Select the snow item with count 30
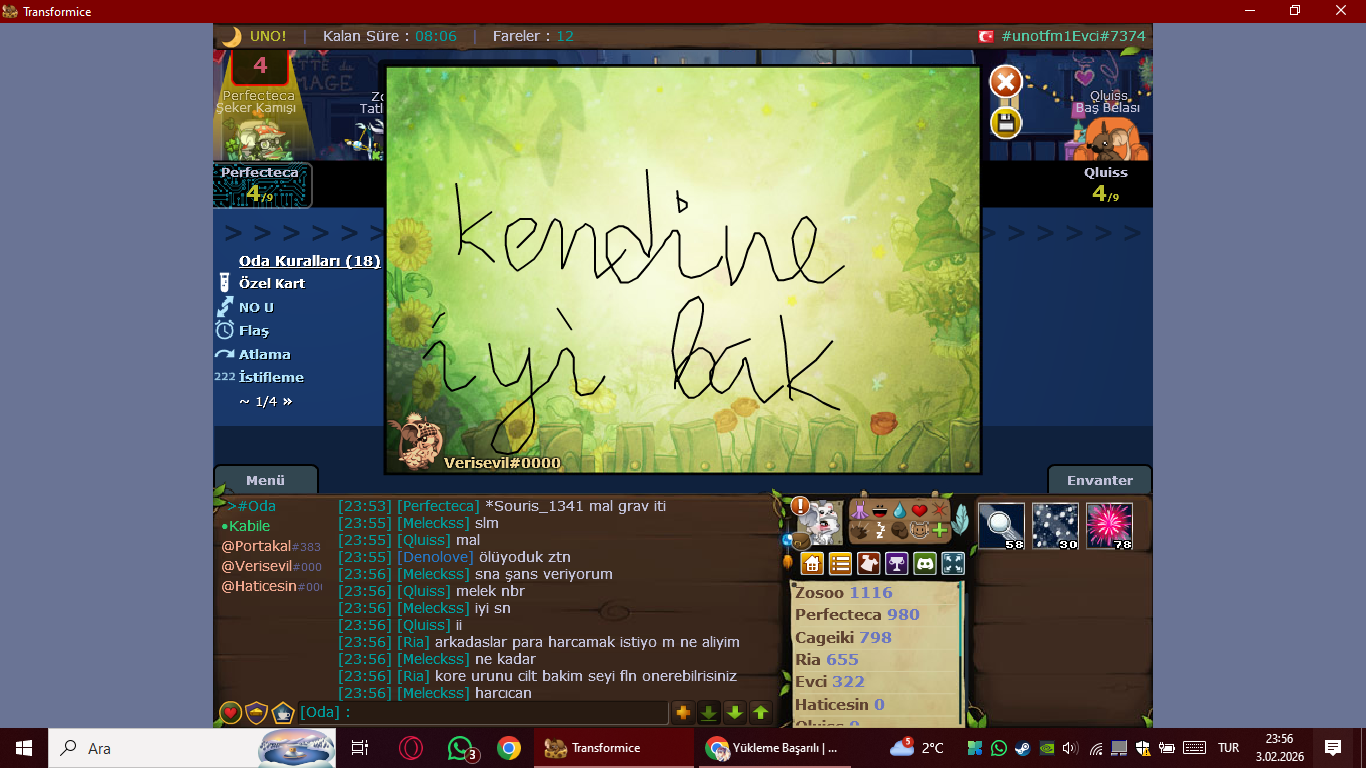Viewport: 1366px width, 768px height. [x=1055, y=526]
